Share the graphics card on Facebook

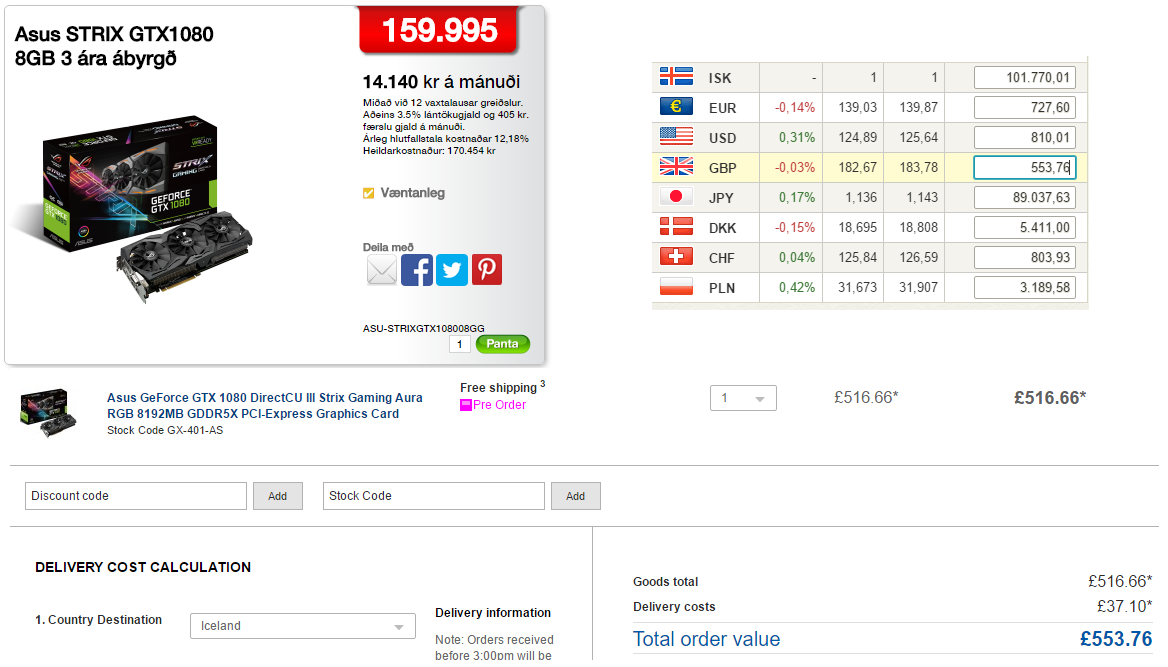click(x=417, y=270)
